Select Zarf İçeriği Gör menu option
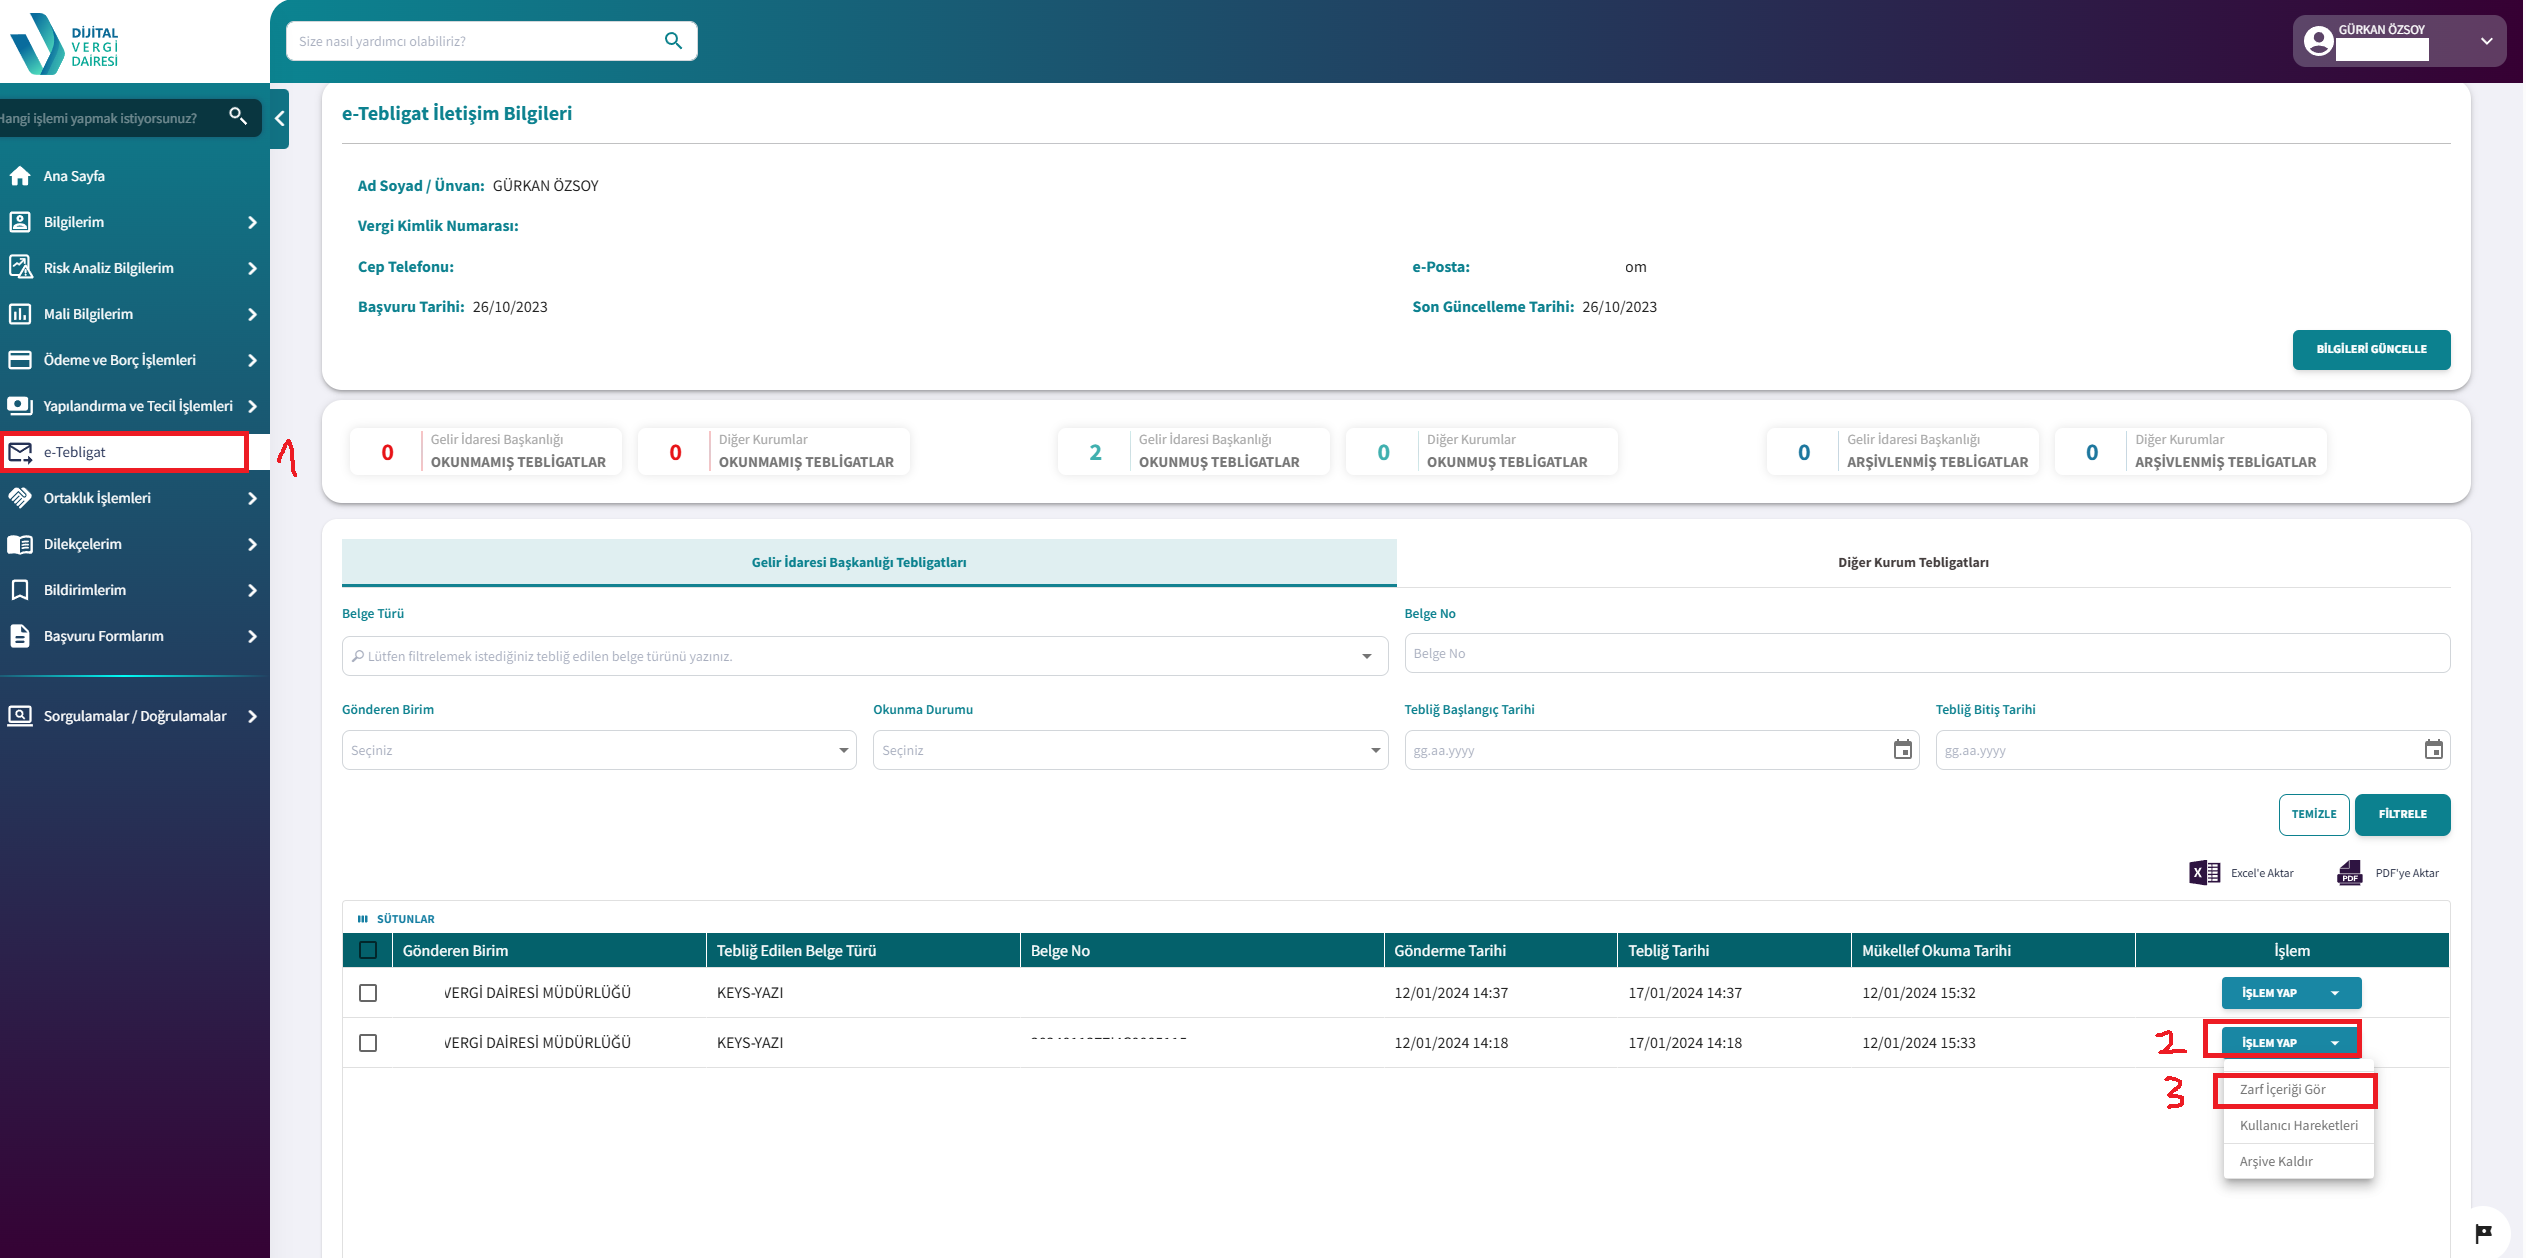Viewport: 2526px width, 1258px height. [2283, 1090]
